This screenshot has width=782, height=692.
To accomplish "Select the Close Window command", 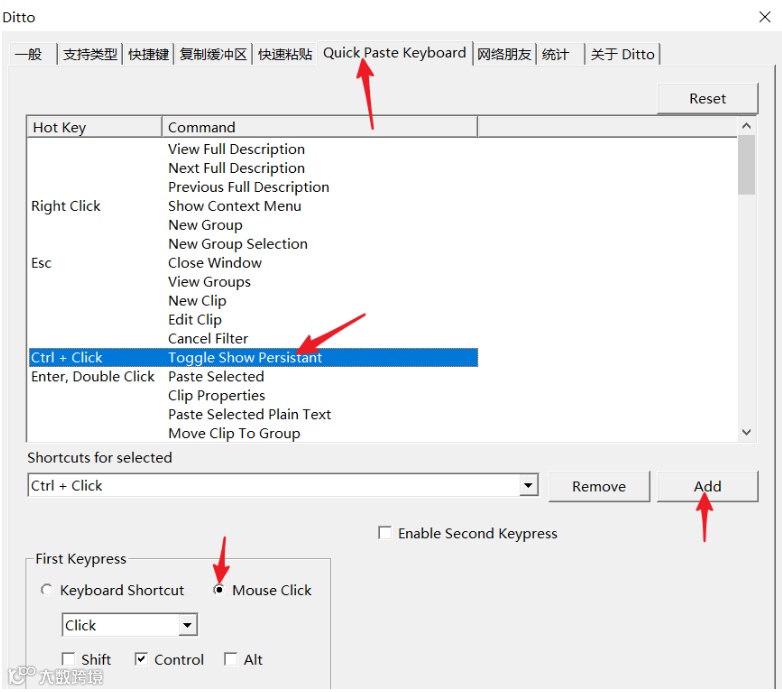I will 253,263.
